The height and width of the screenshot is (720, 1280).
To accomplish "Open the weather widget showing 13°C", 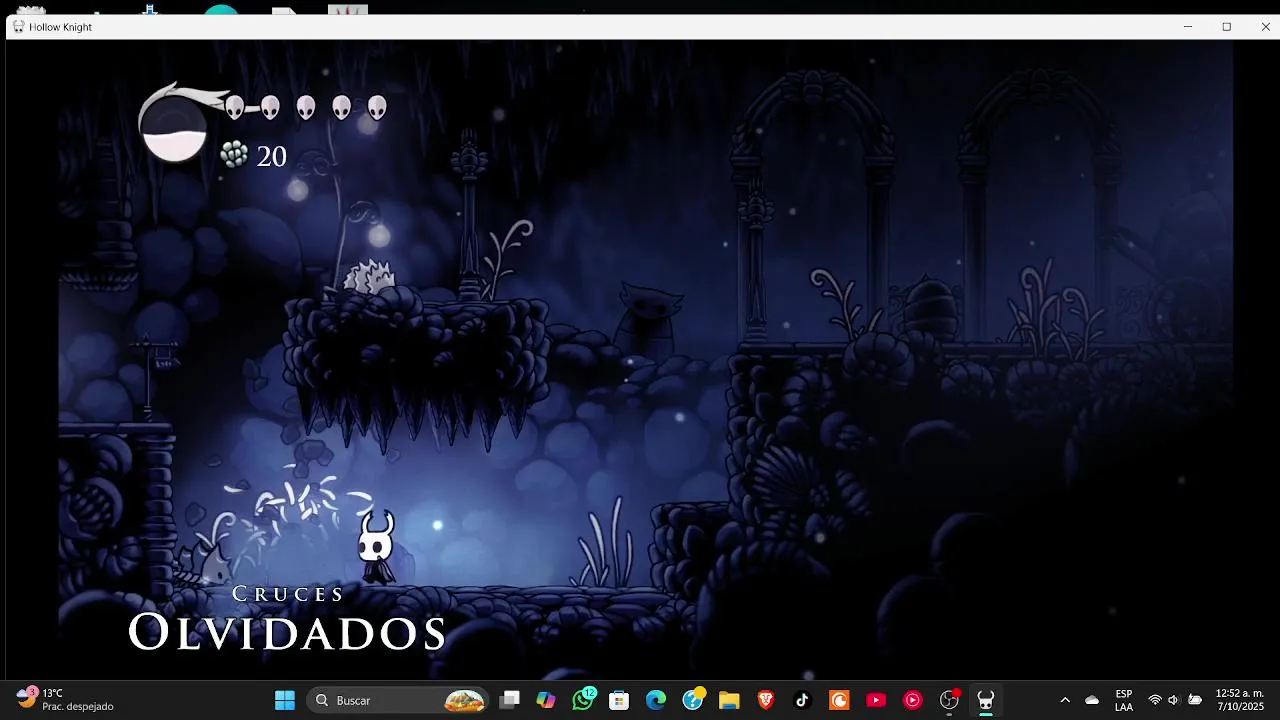I will 65,700.
